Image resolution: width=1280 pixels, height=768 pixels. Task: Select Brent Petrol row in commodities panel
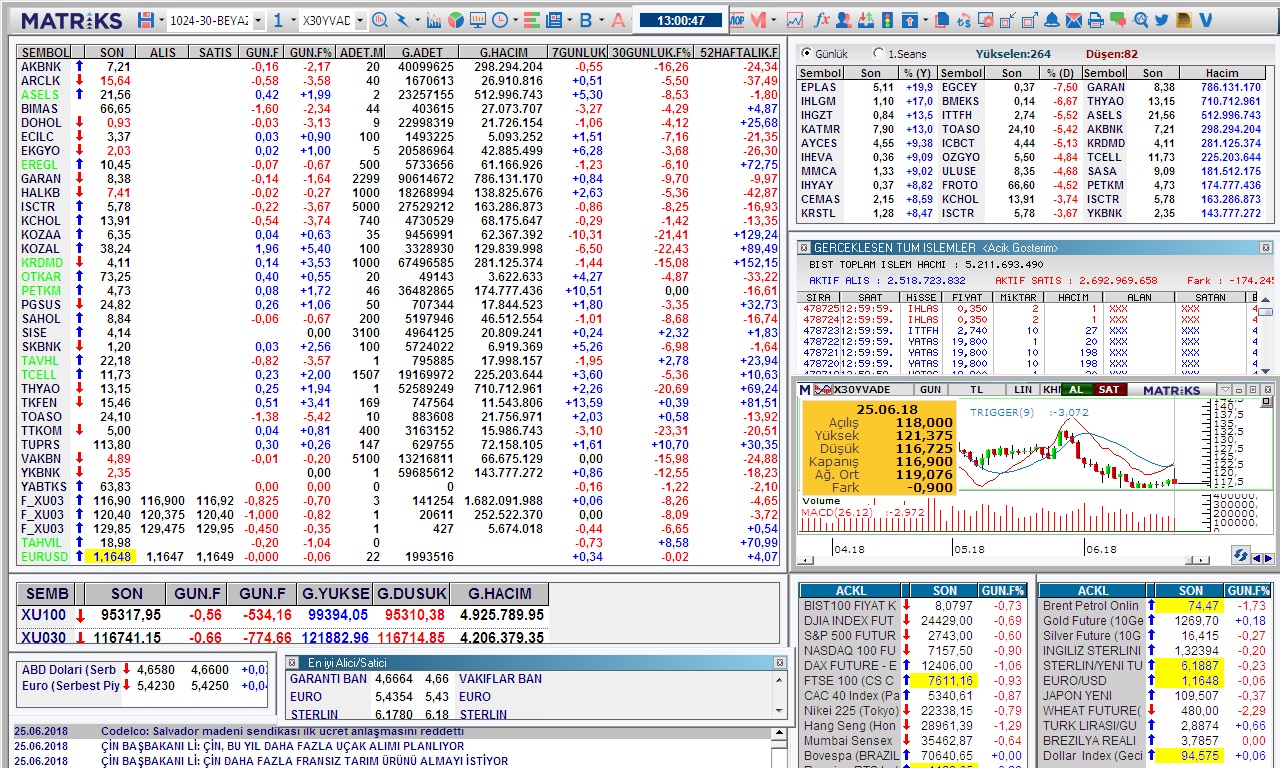[x=1155, y=605]
